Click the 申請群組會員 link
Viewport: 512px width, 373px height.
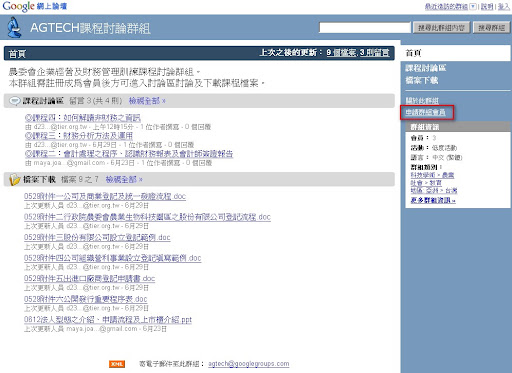pos(425,112)
